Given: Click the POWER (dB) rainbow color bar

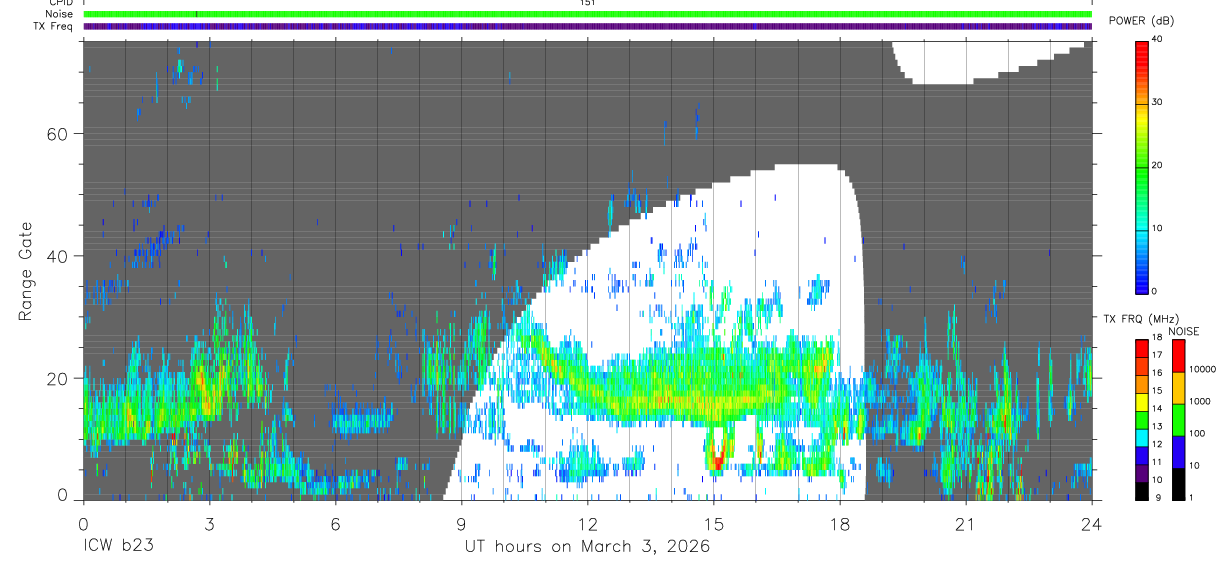Looking at the screenshot, I should (1141, 166).
